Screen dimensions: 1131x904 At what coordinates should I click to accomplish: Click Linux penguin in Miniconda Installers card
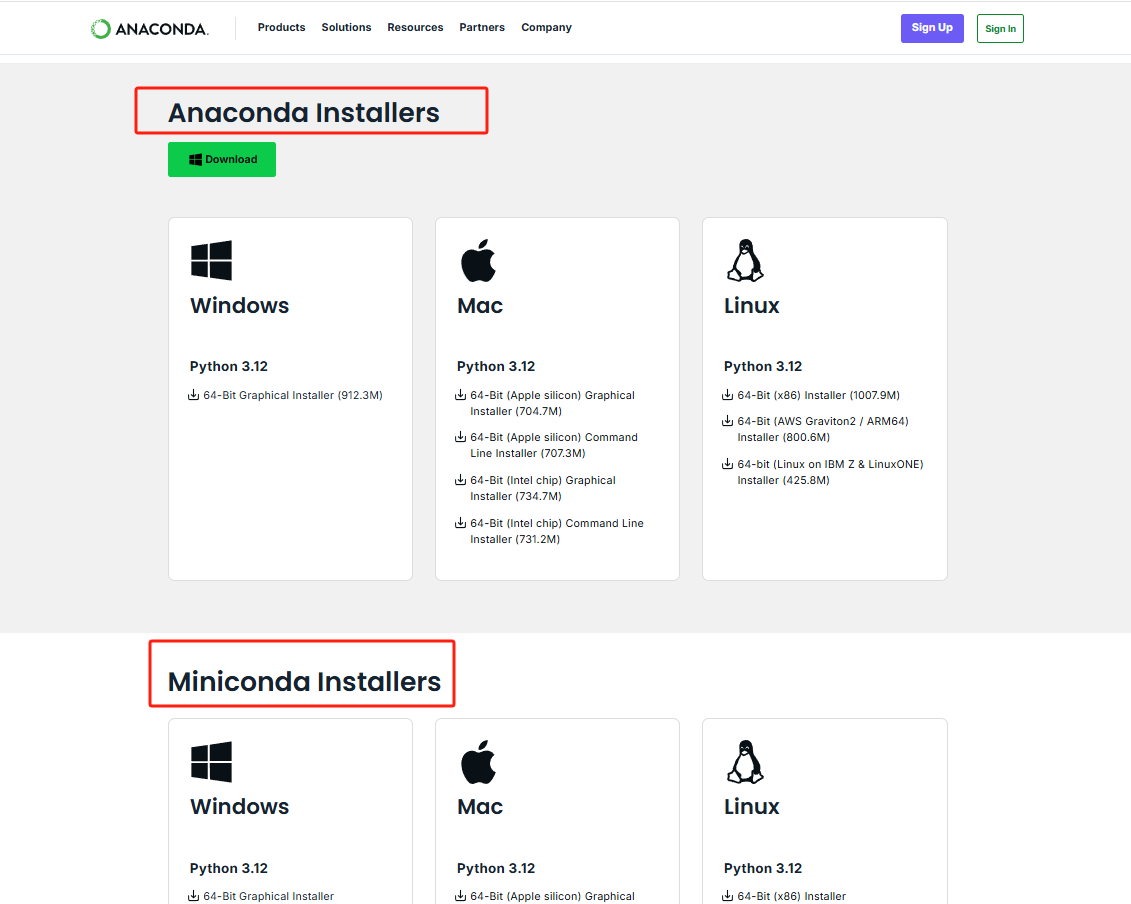pos(745,762)
